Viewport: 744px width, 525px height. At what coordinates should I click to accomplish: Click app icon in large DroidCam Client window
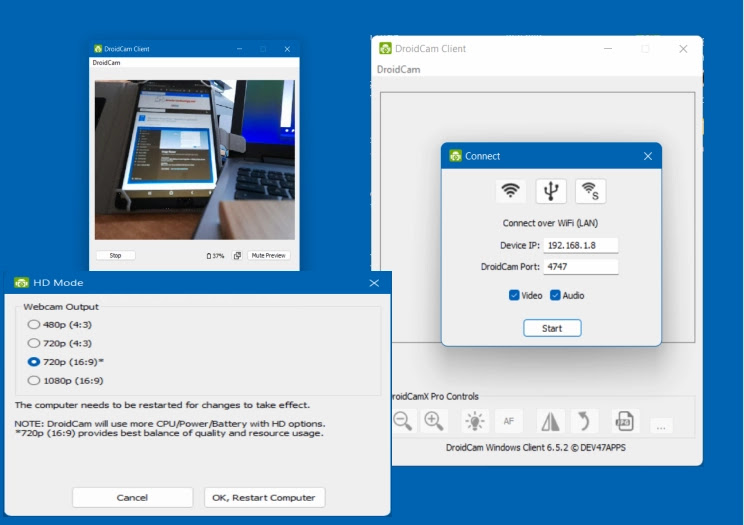coord(385,48)
